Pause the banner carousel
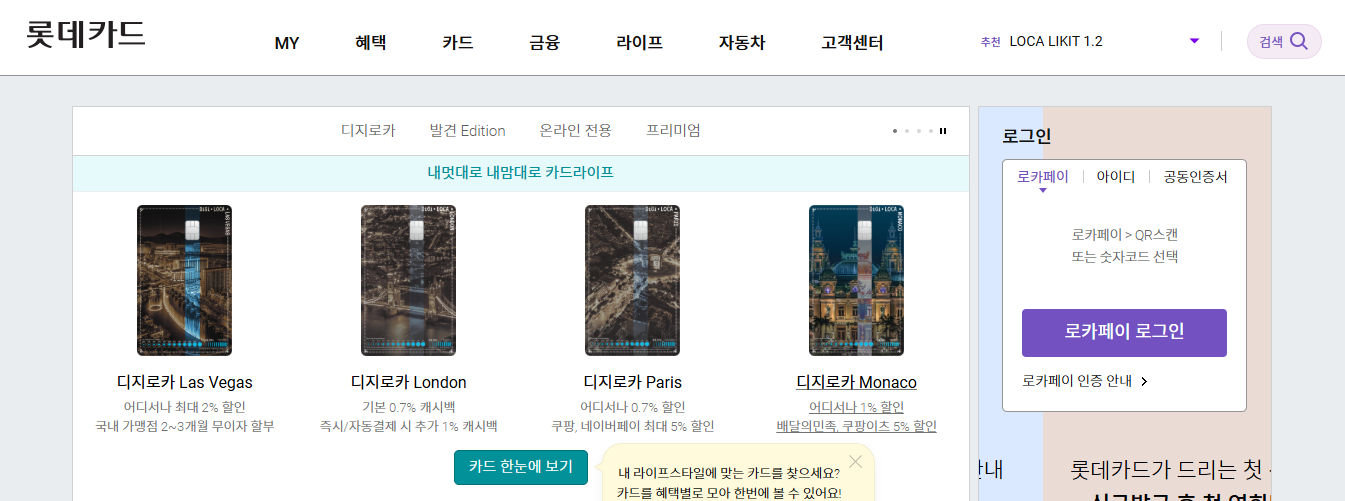 point(943,131)
